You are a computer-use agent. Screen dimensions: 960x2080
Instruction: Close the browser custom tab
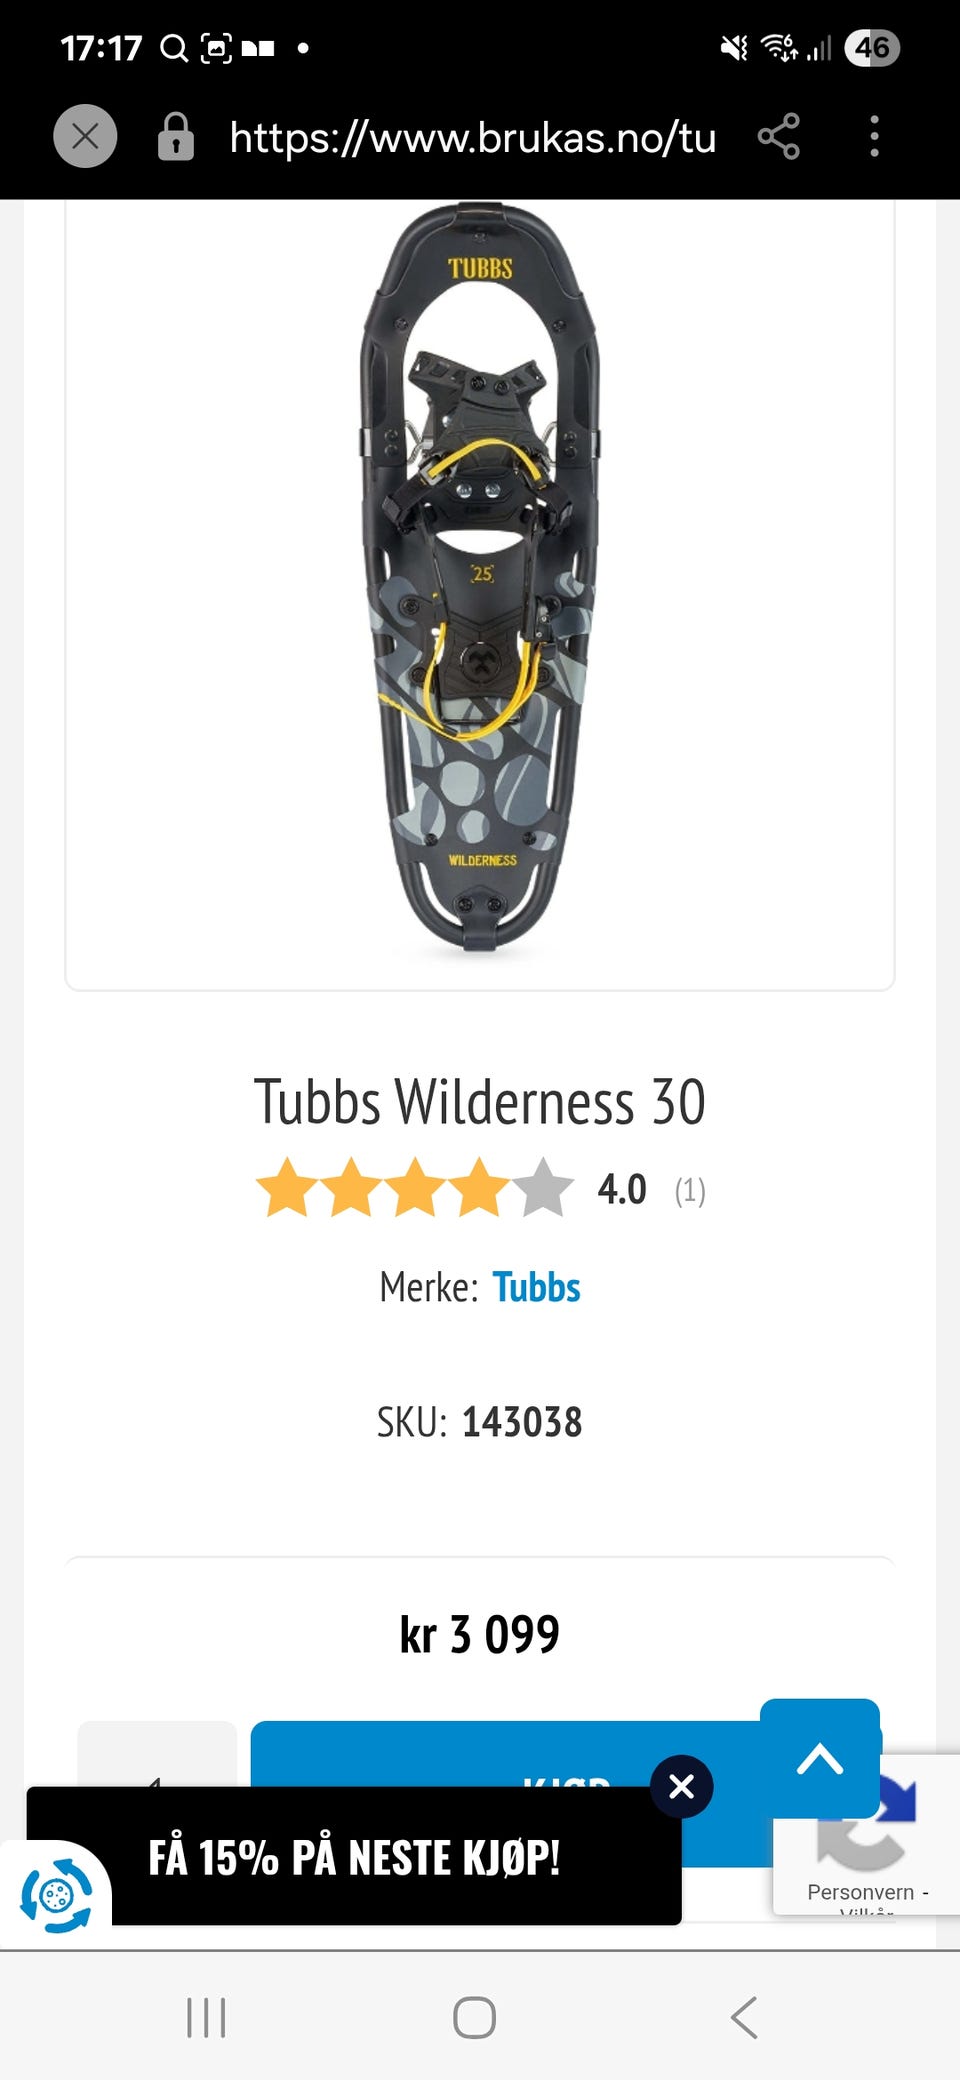(x=85, y=136)
